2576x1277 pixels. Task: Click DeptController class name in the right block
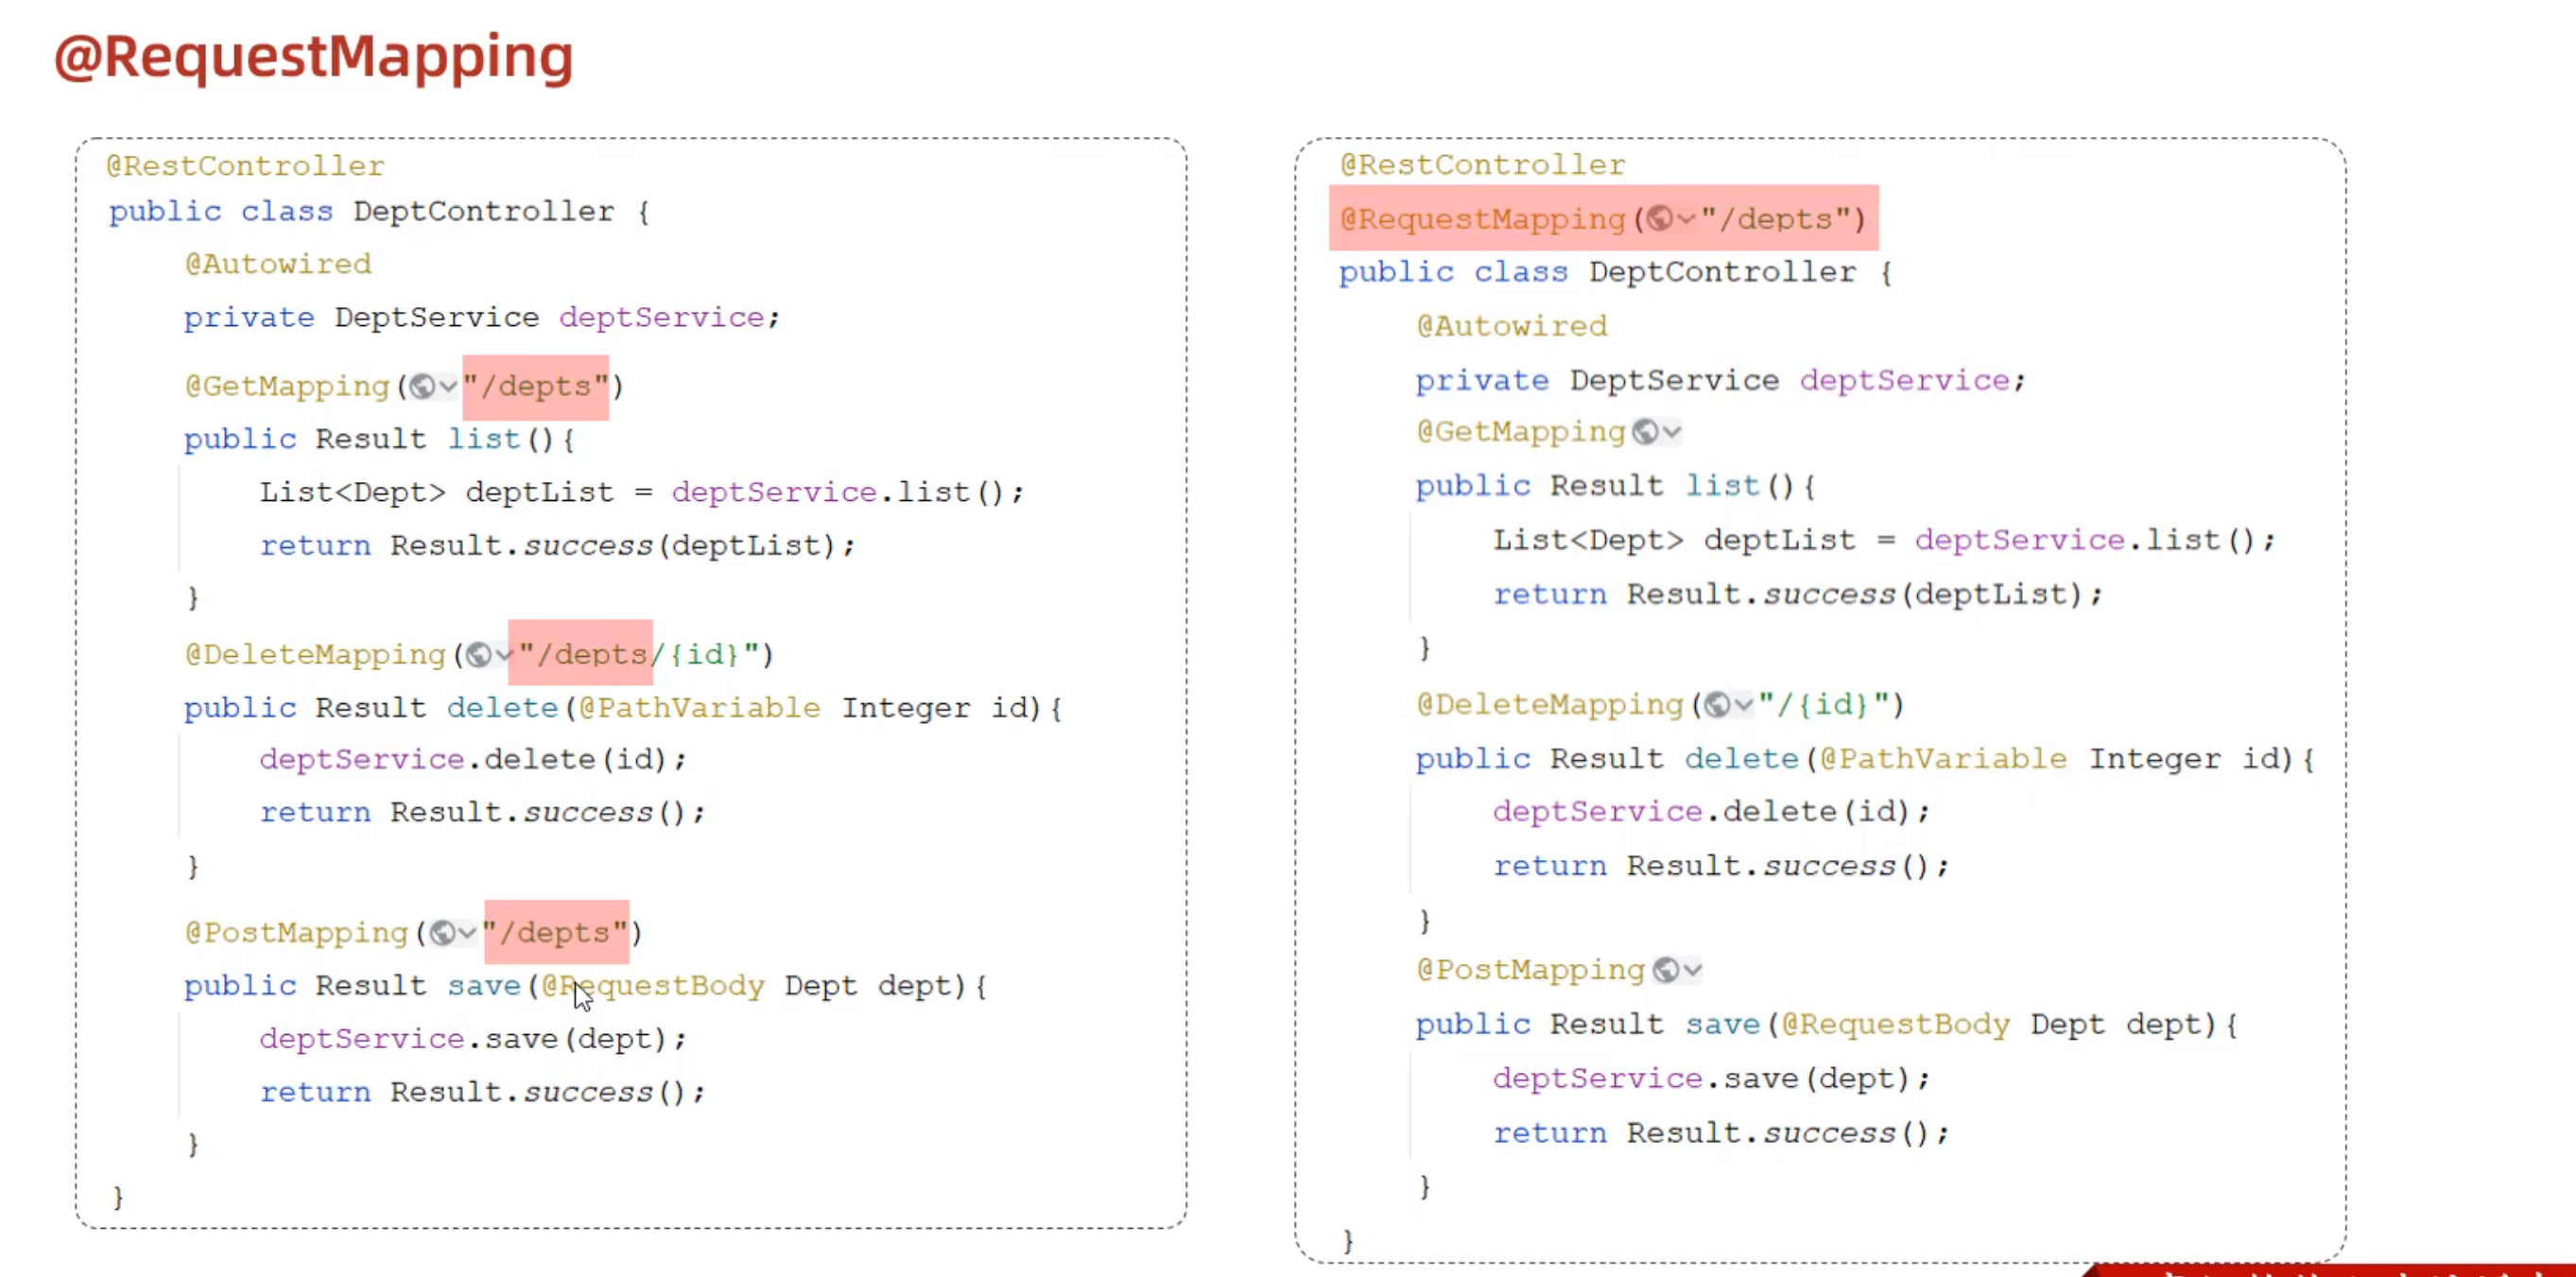coord(1722,272)
